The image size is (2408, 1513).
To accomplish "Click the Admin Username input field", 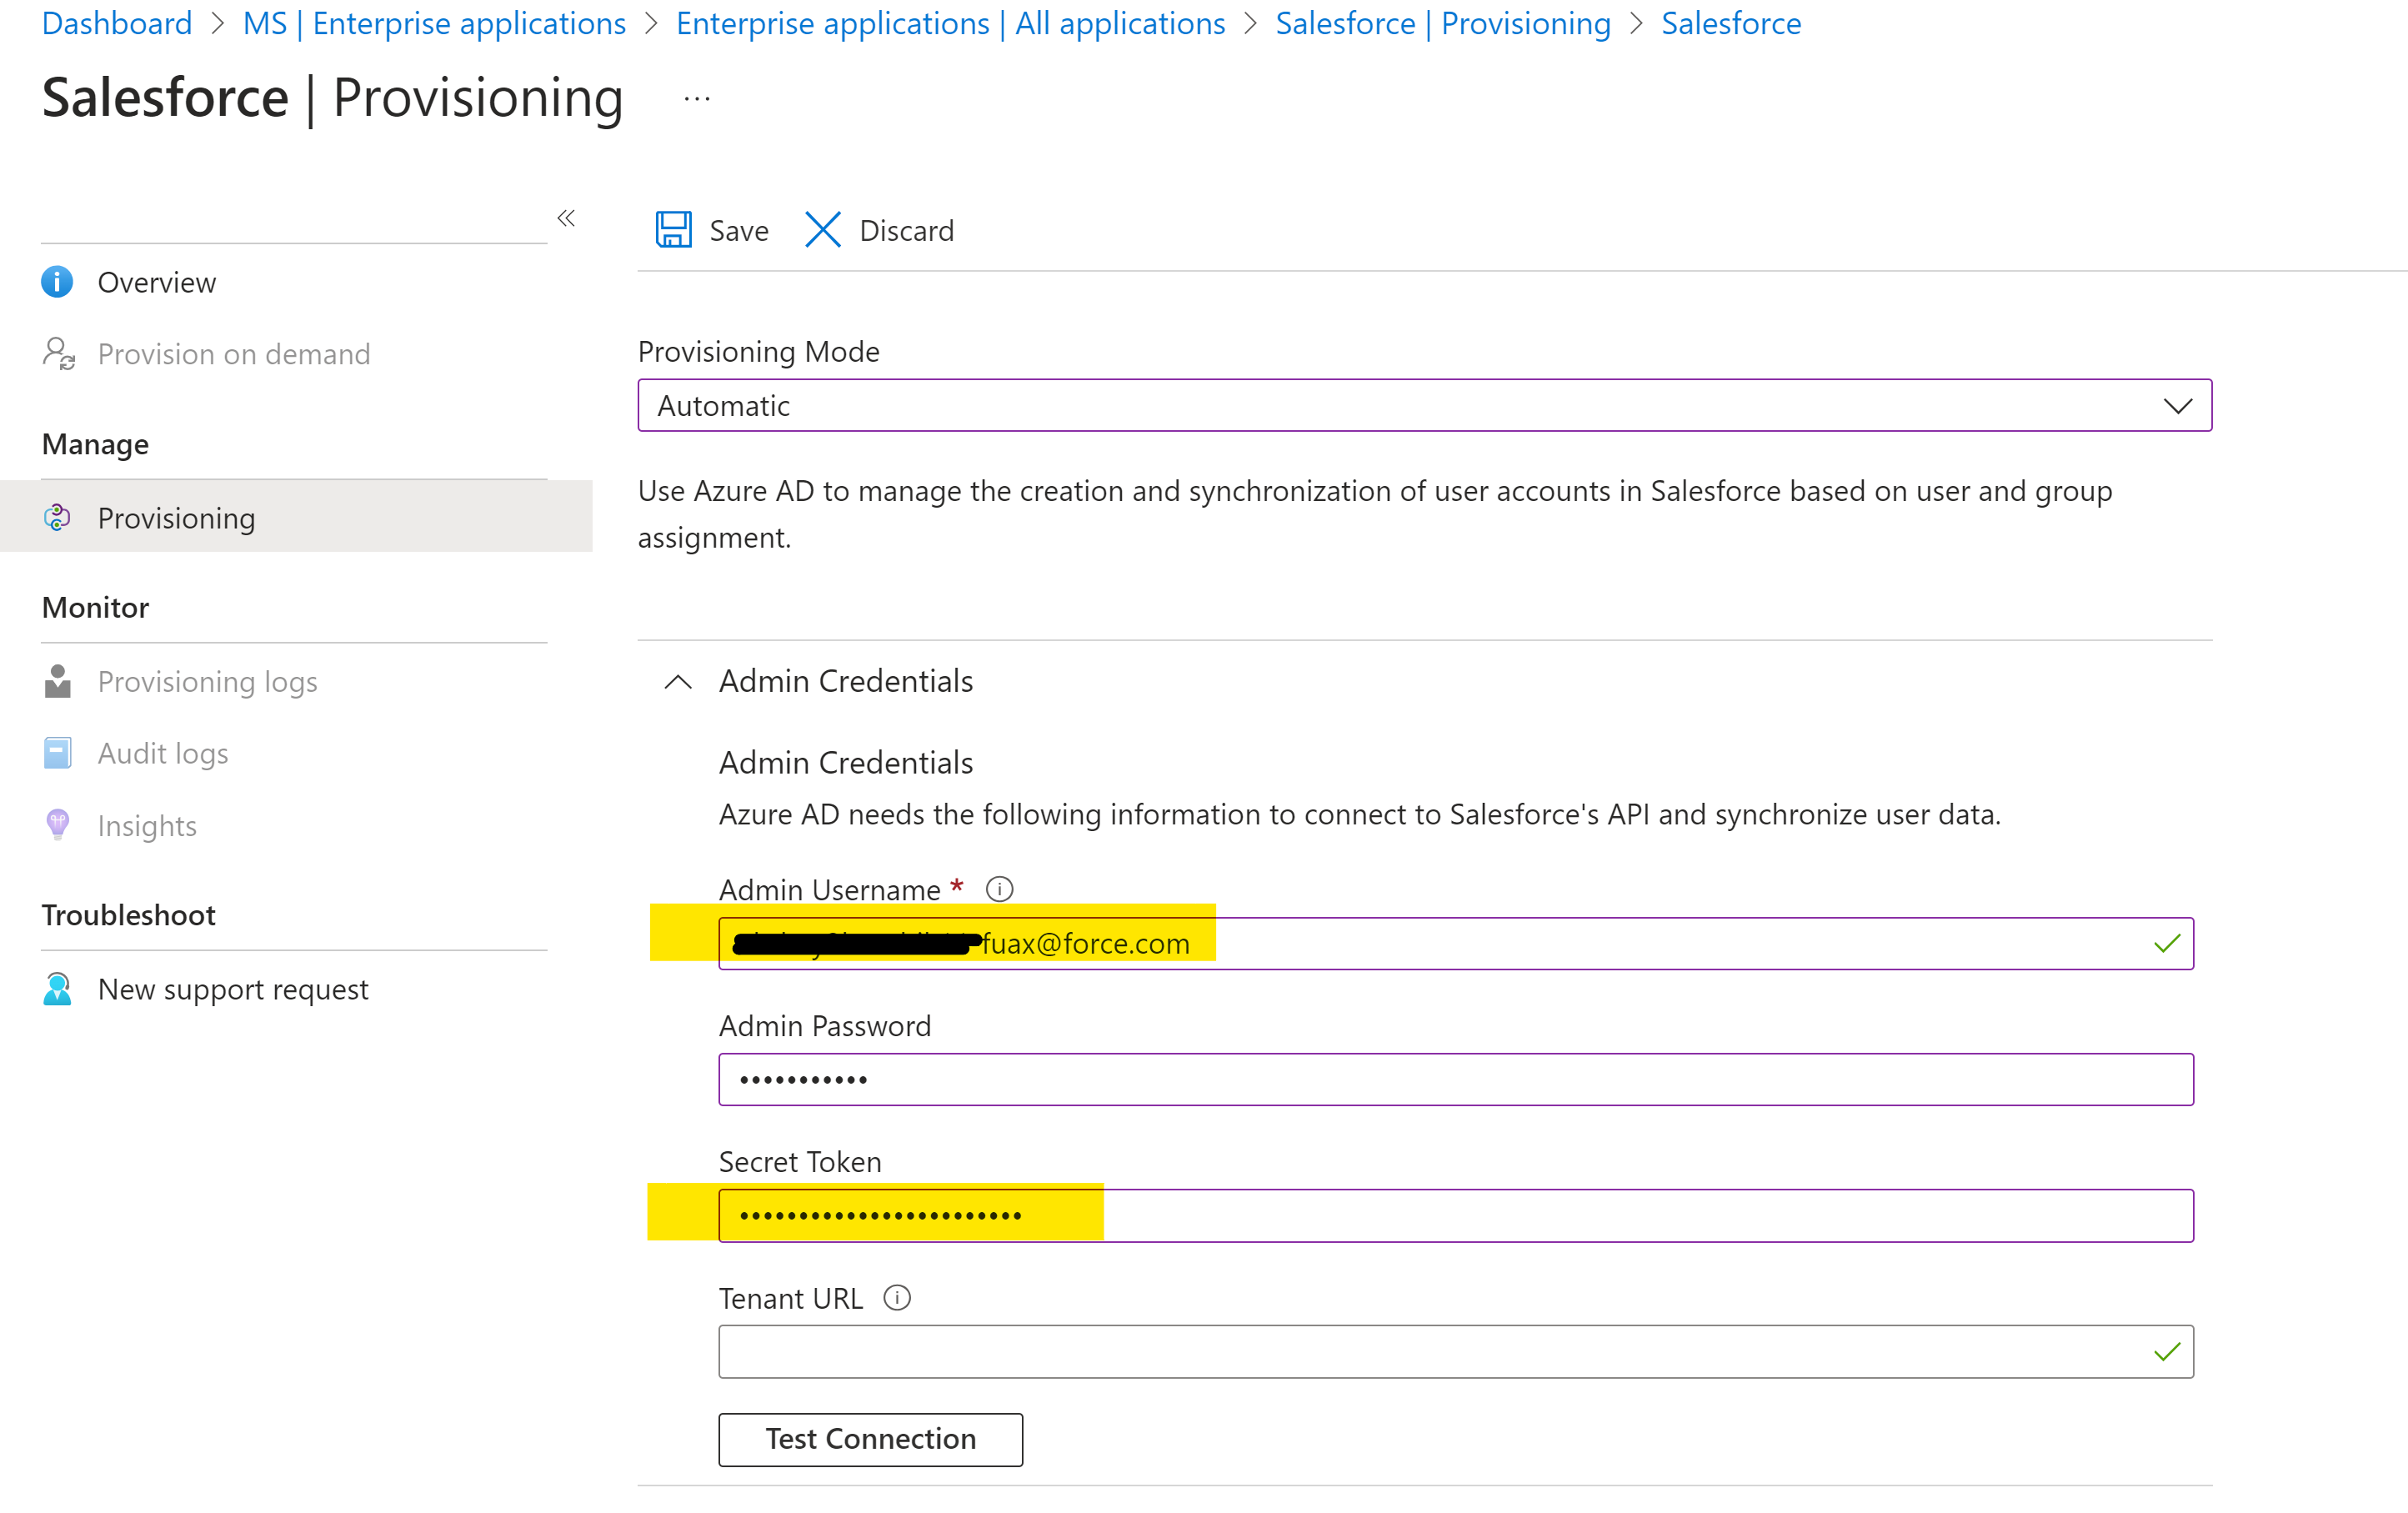I will [1456, 943].
